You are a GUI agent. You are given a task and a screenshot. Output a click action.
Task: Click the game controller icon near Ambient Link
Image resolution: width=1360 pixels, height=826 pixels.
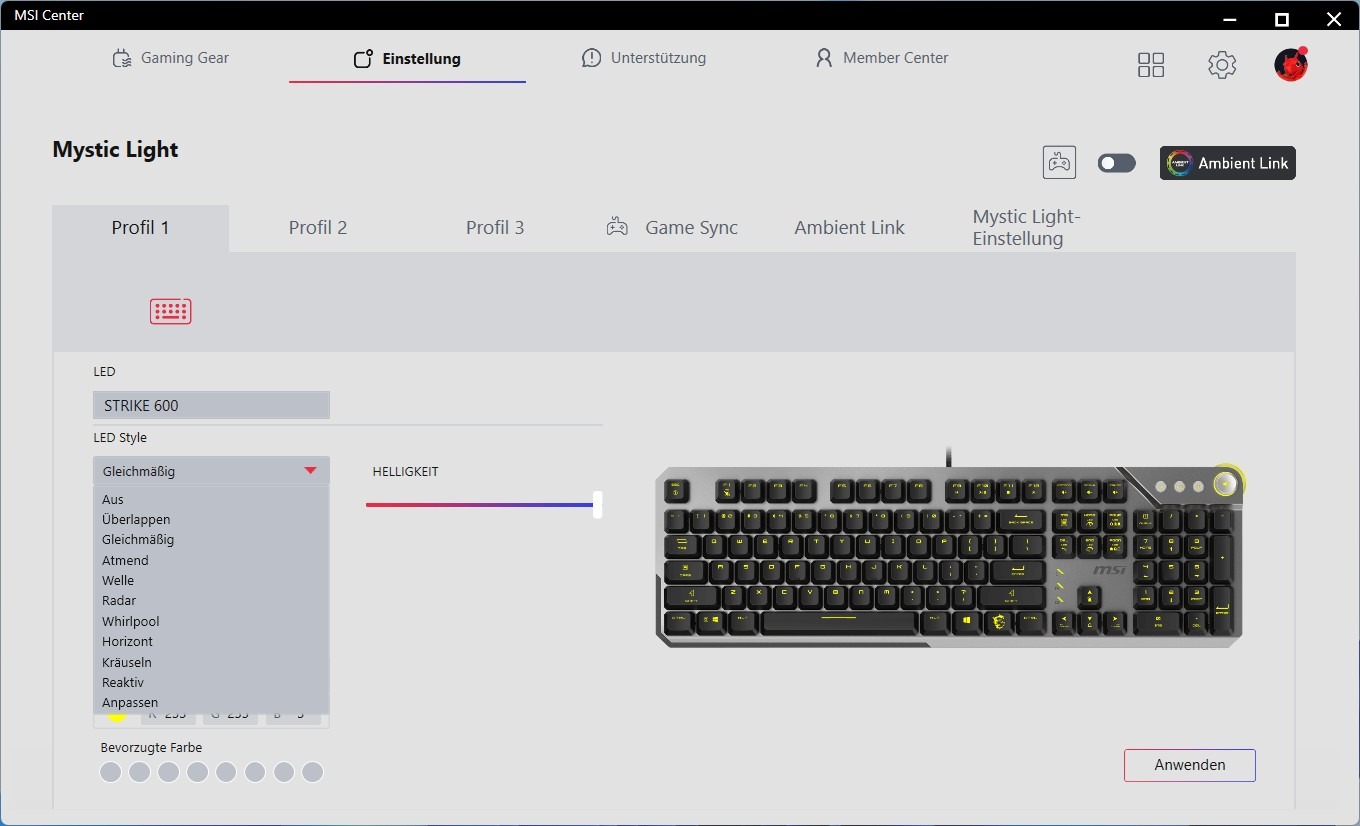1059,162
